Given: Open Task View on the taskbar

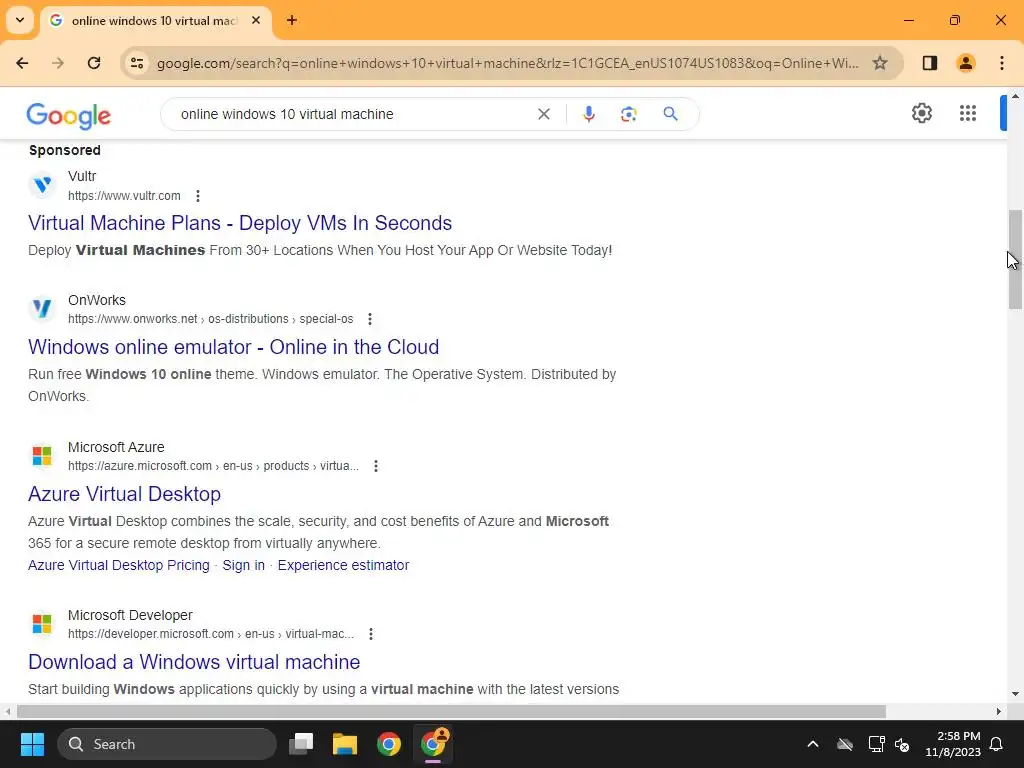Looking at the screenshot, I should pyautogui.click(x=302, y=744).
